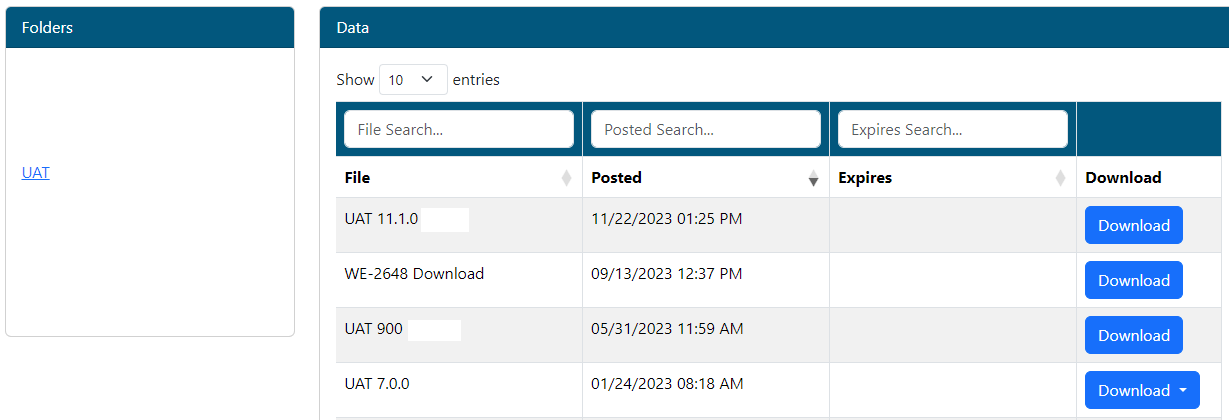Image resolution: width=1229 pixels, height=420 pixels.
Task: Toggle the Posted column sort arrow icon
Action: [x=813, y=178]
